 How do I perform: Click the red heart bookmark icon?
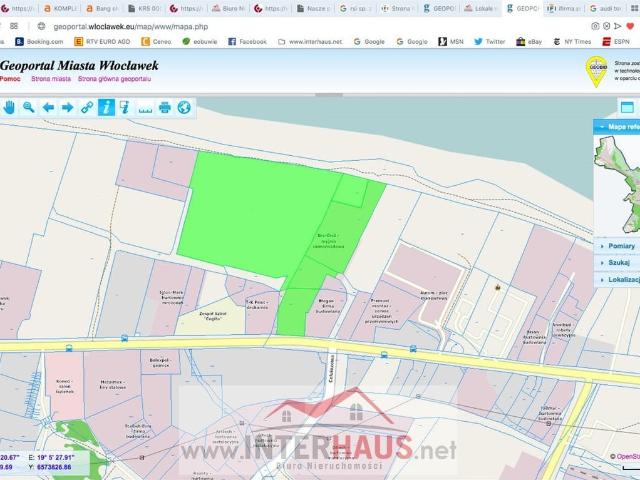click(630, 26)
